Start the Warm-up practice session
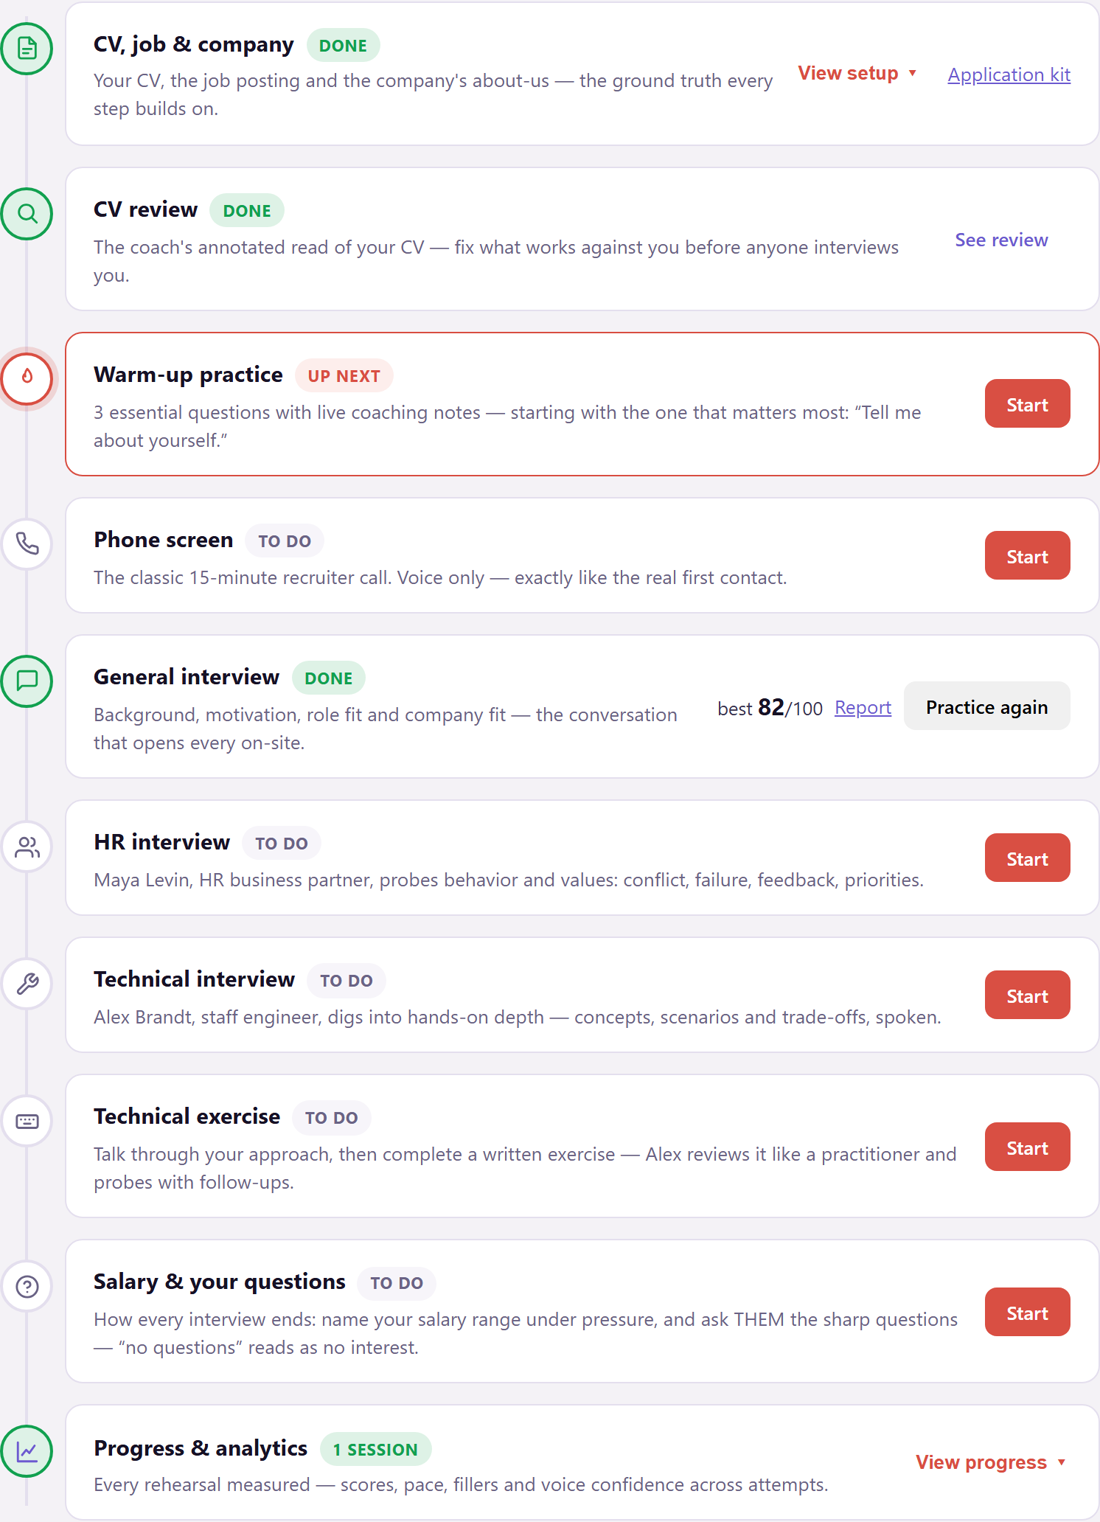The width and height of the screenshot is (1100, 1522). tap(1027, 404)
